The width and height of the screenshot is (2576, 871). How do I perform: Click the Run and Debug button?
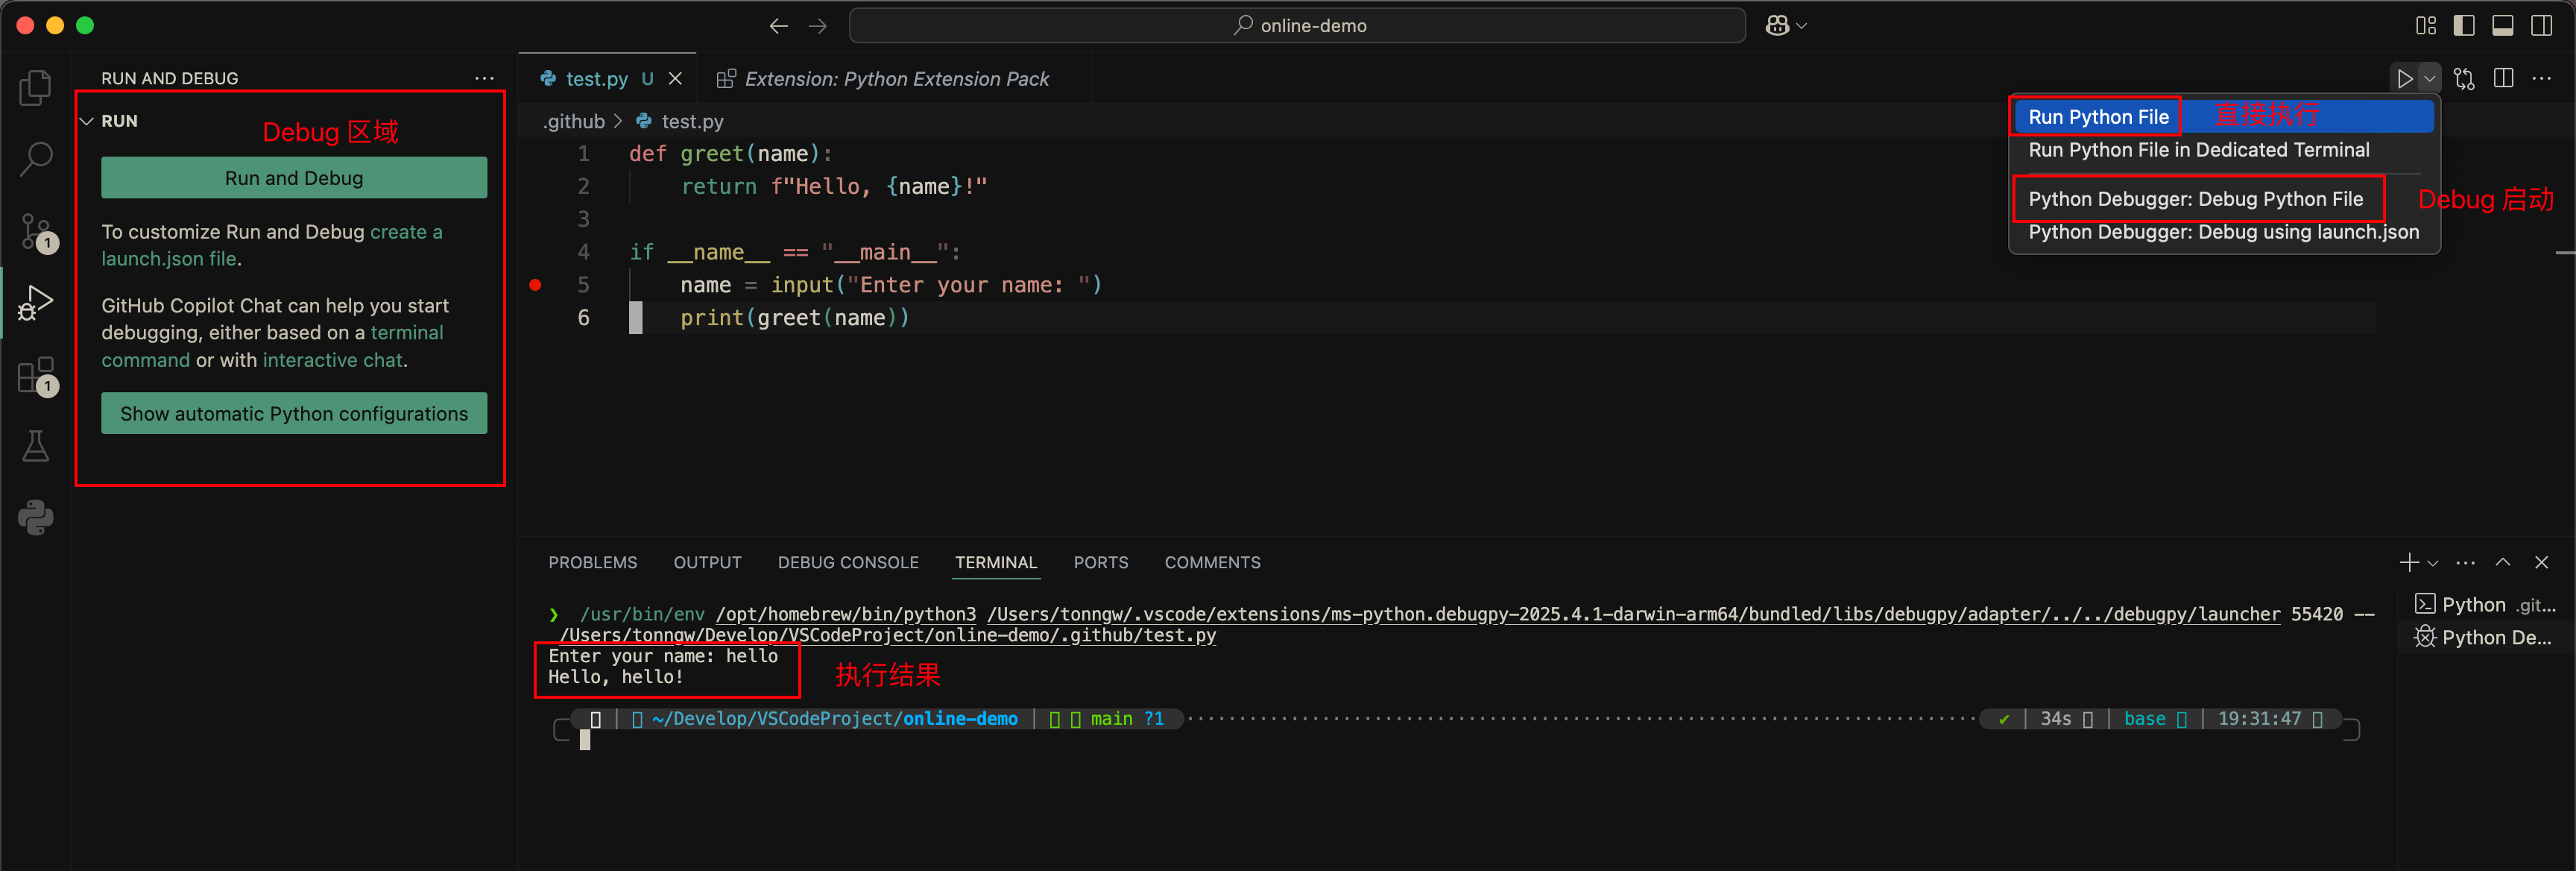[x=293, y=178]
